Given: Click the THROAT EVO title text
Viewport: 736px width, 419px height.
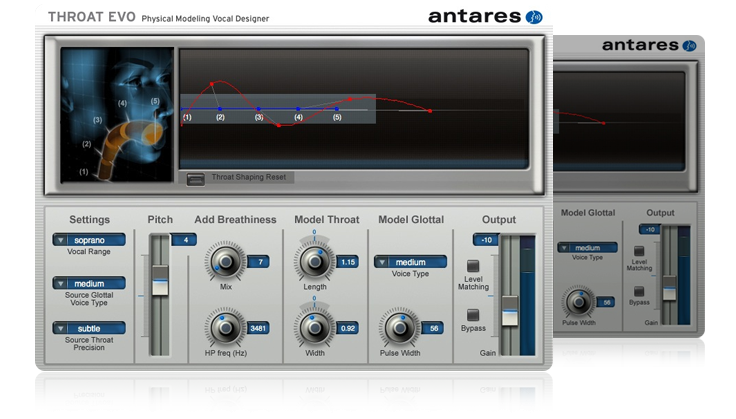Looking at the screenshot, I should pos(92,17).
